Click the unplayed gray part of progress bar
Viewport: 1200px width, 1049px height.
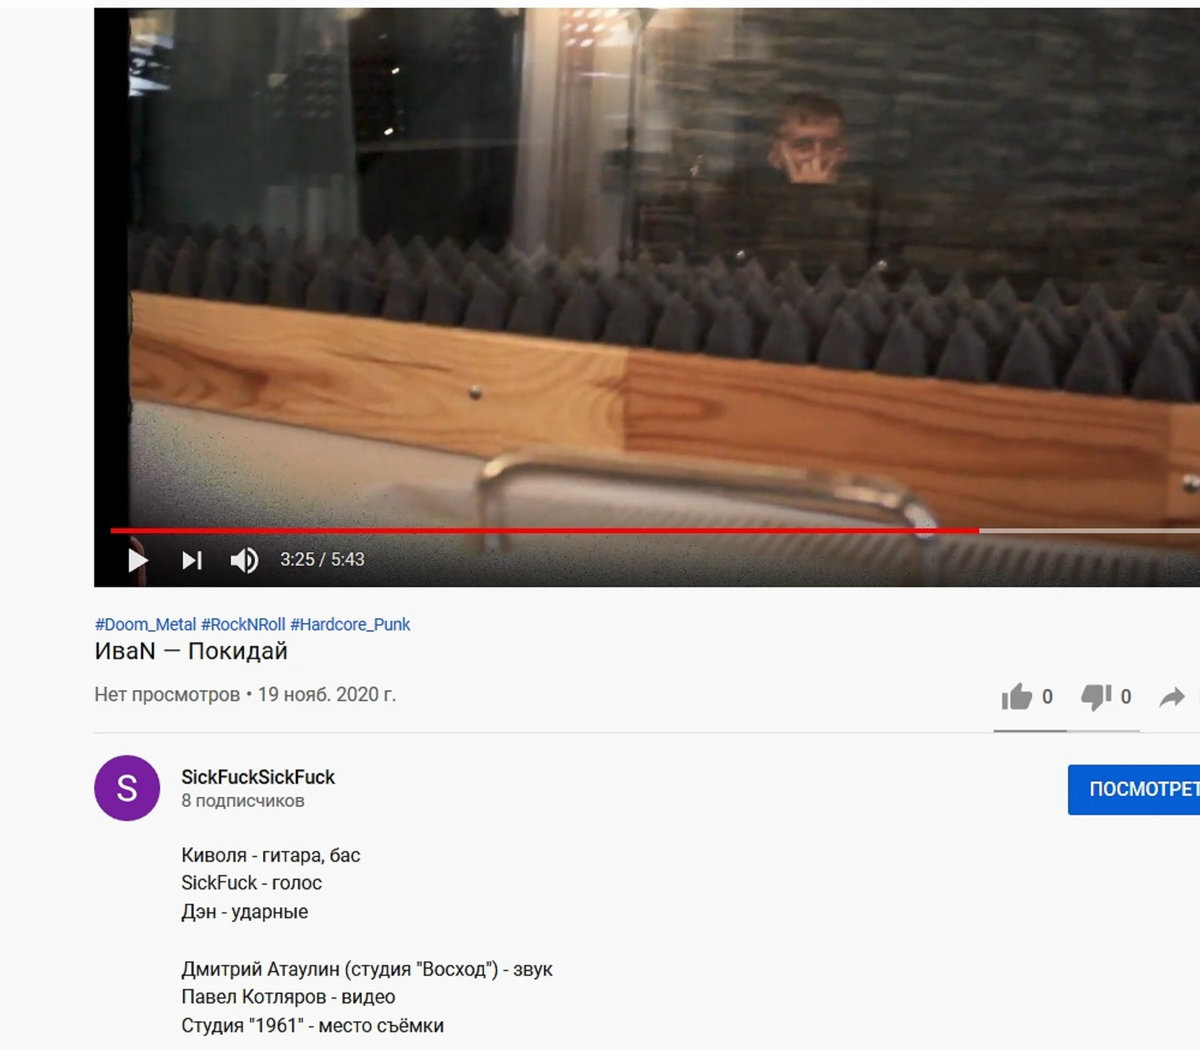click(1090, 530)
